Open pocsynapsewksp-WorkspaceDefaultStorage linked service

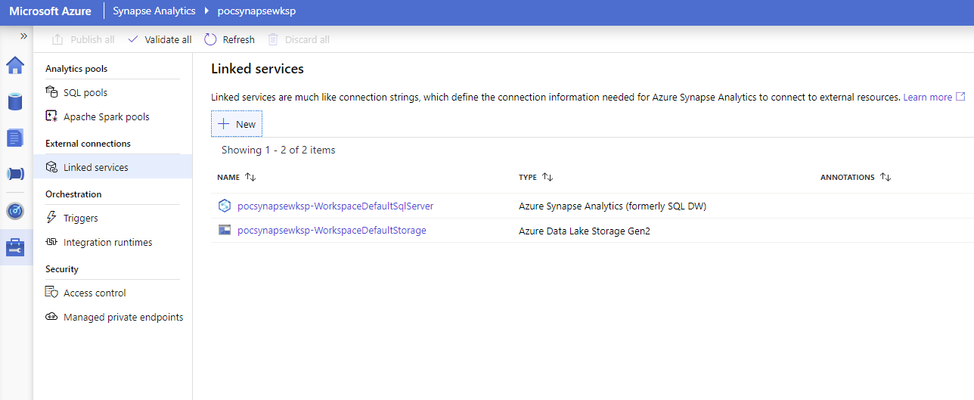pyautogui.click(x=332, y=230)
